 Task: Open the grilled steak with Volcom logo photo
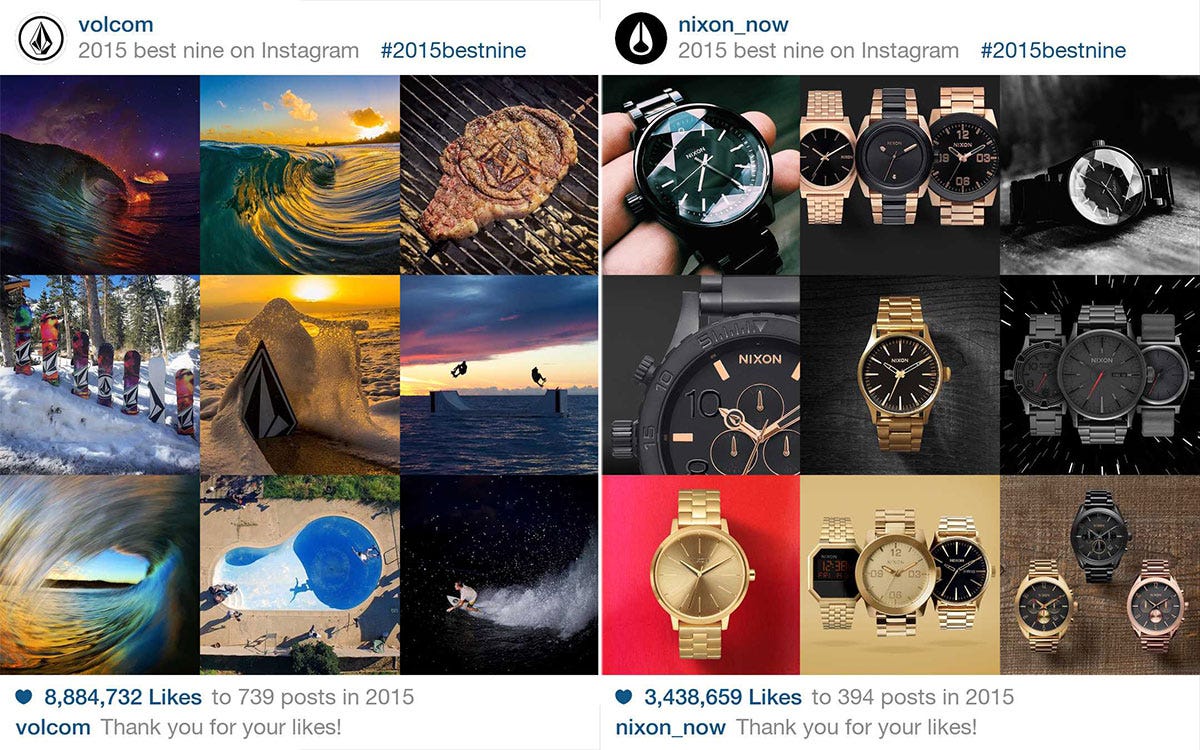(x=499, y=175)
